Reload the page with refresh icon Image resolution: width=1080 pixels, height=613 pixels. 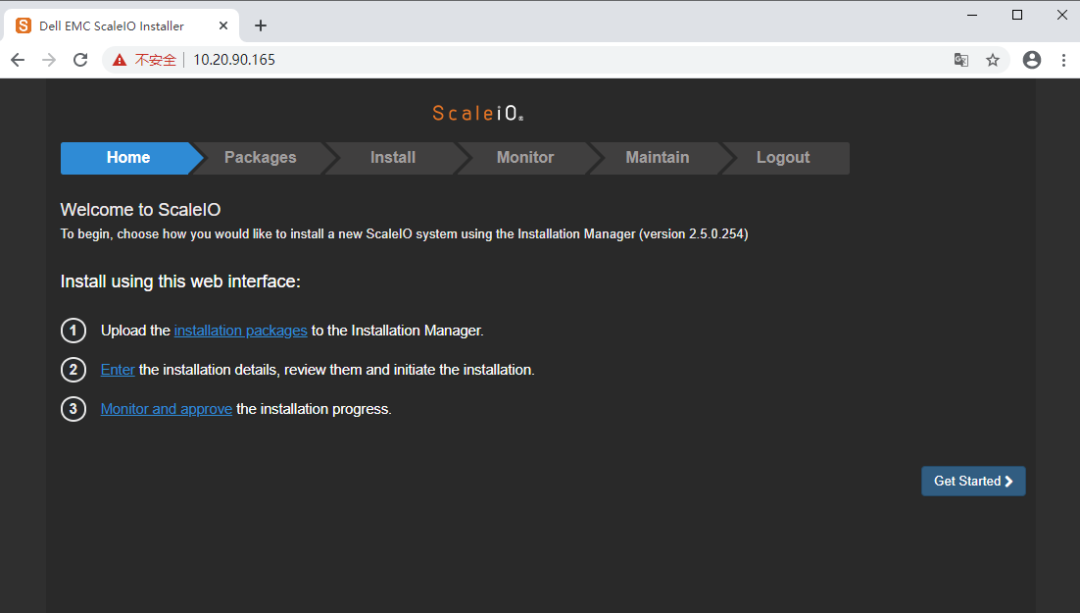click(80, 60)
